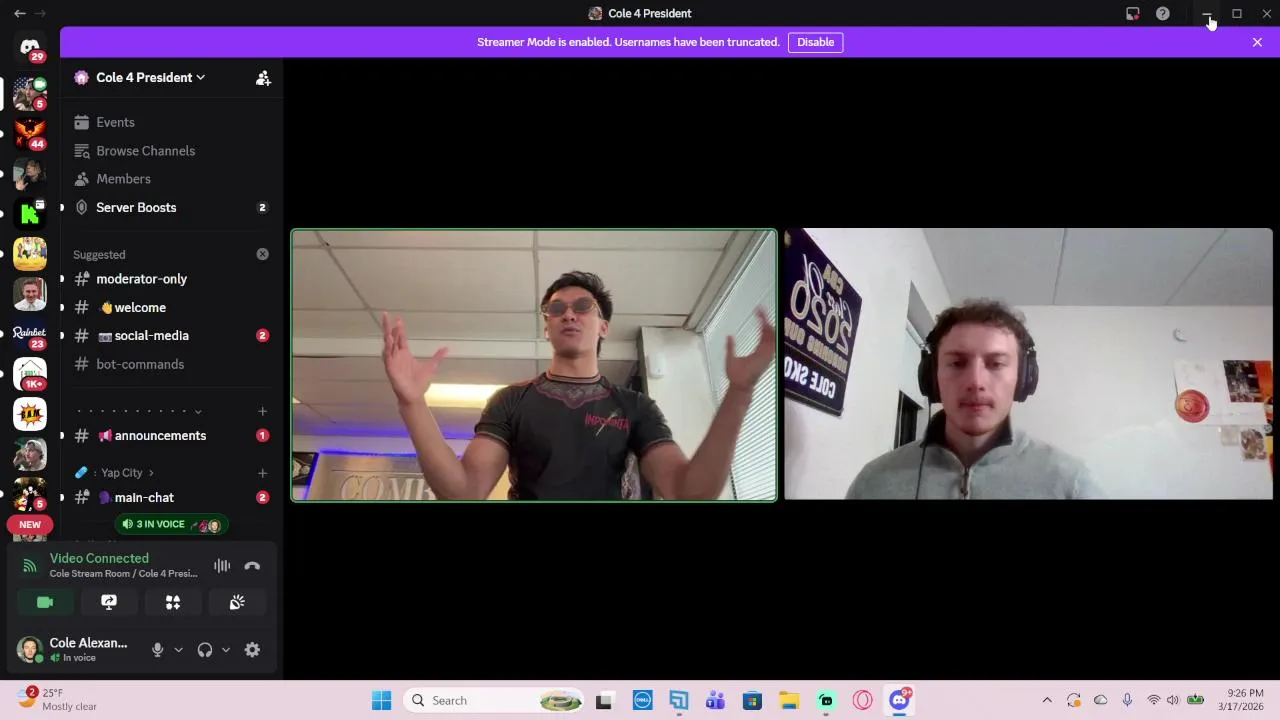Click the Discord taskbar icon

pos(900,700)
